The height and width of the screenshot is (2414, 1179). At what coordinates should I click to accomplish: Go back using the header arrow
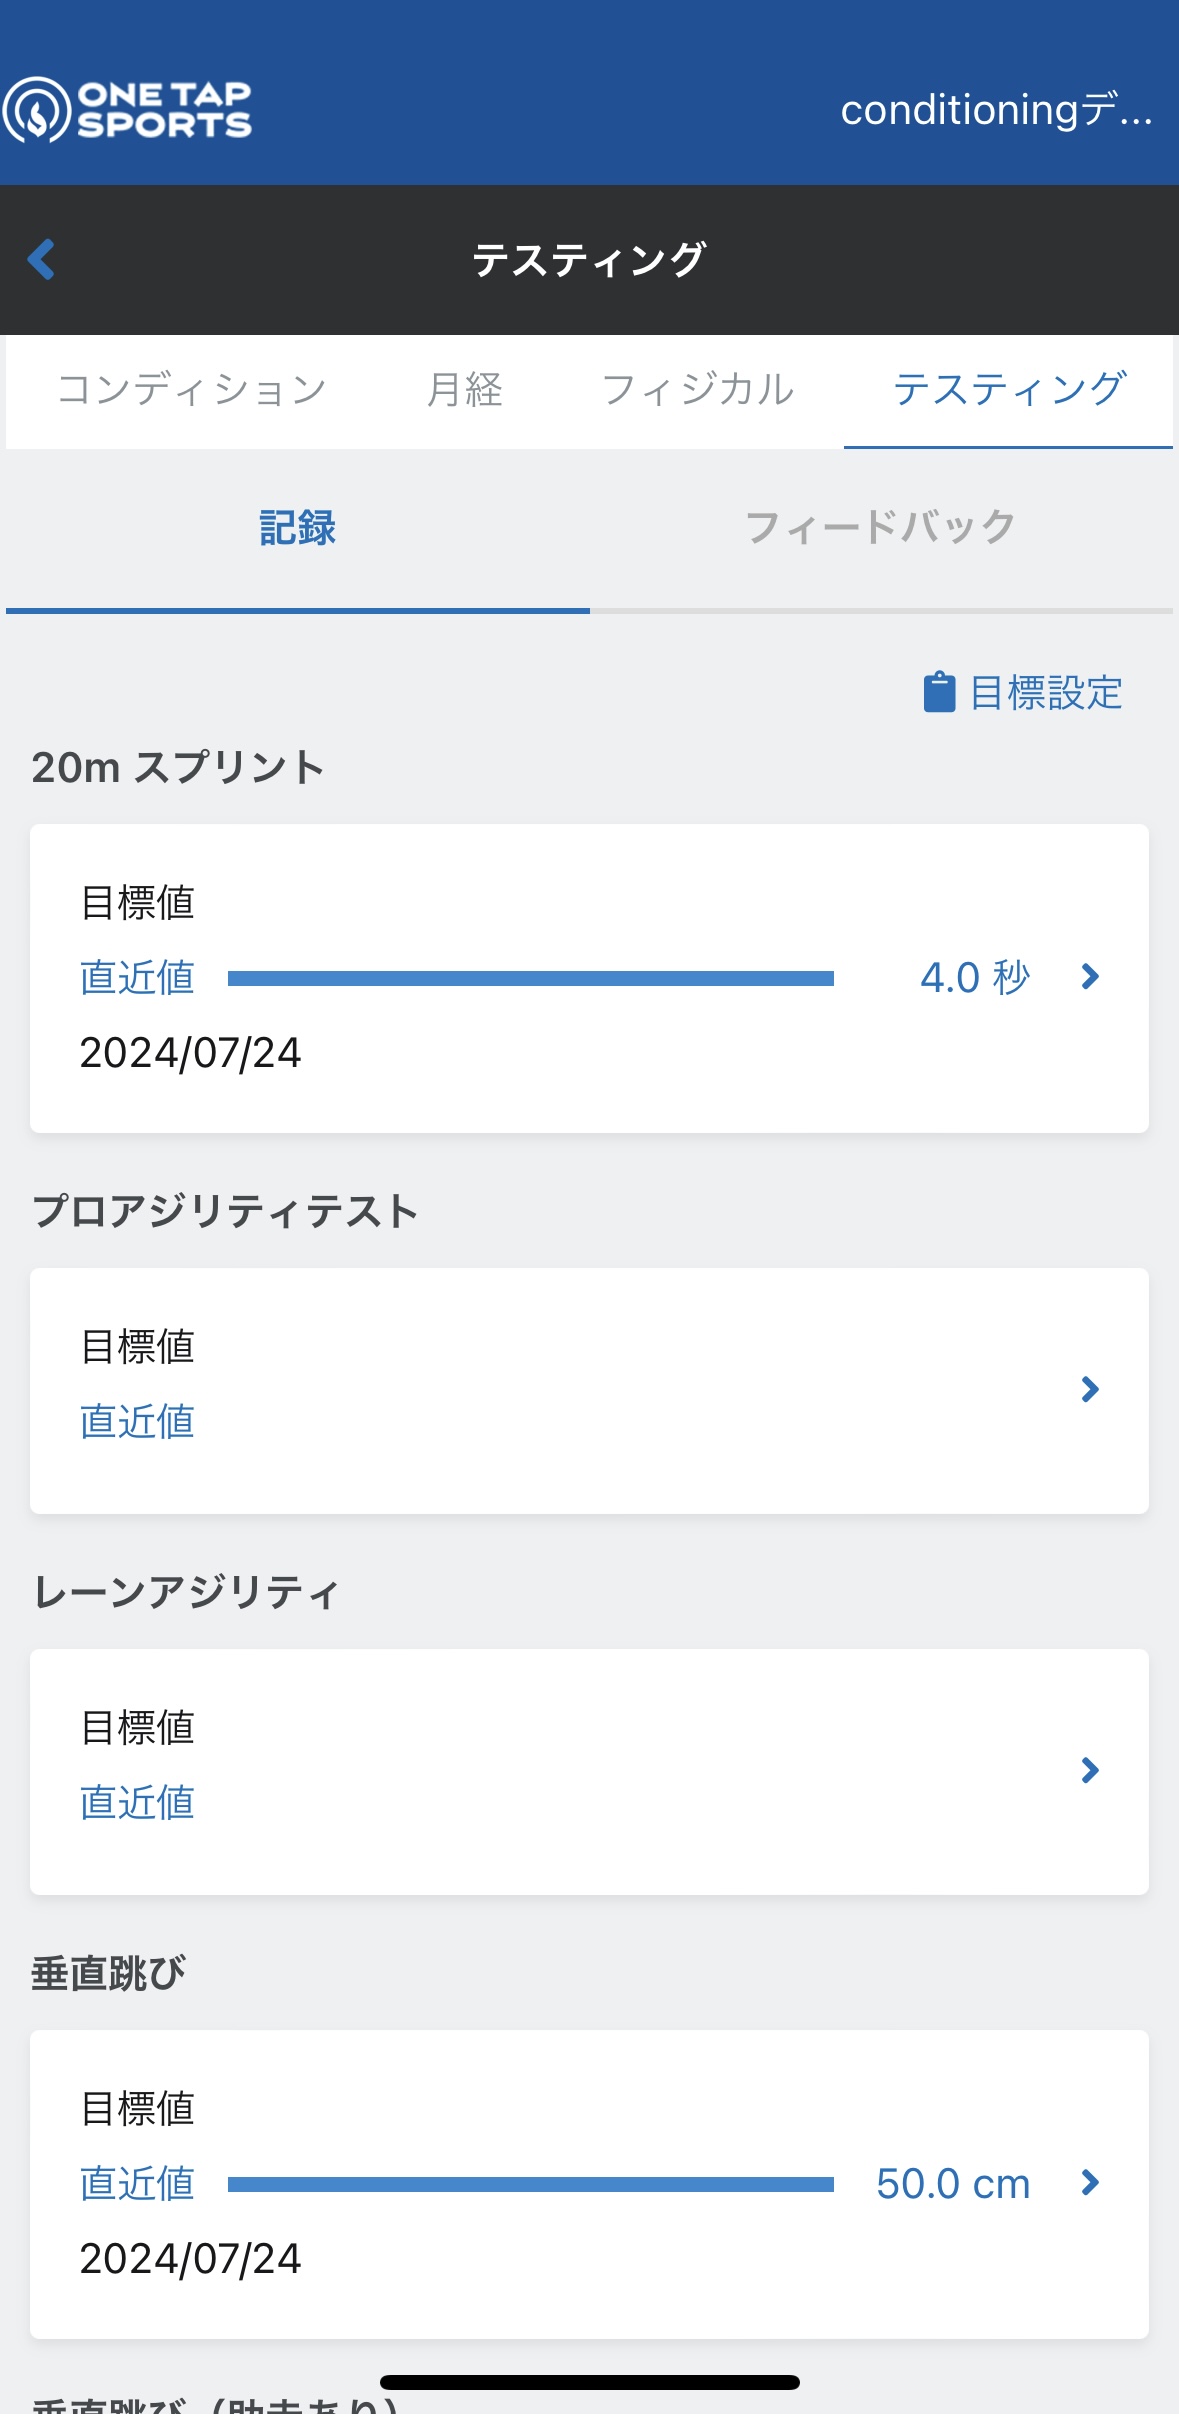(x=41, y=260)
